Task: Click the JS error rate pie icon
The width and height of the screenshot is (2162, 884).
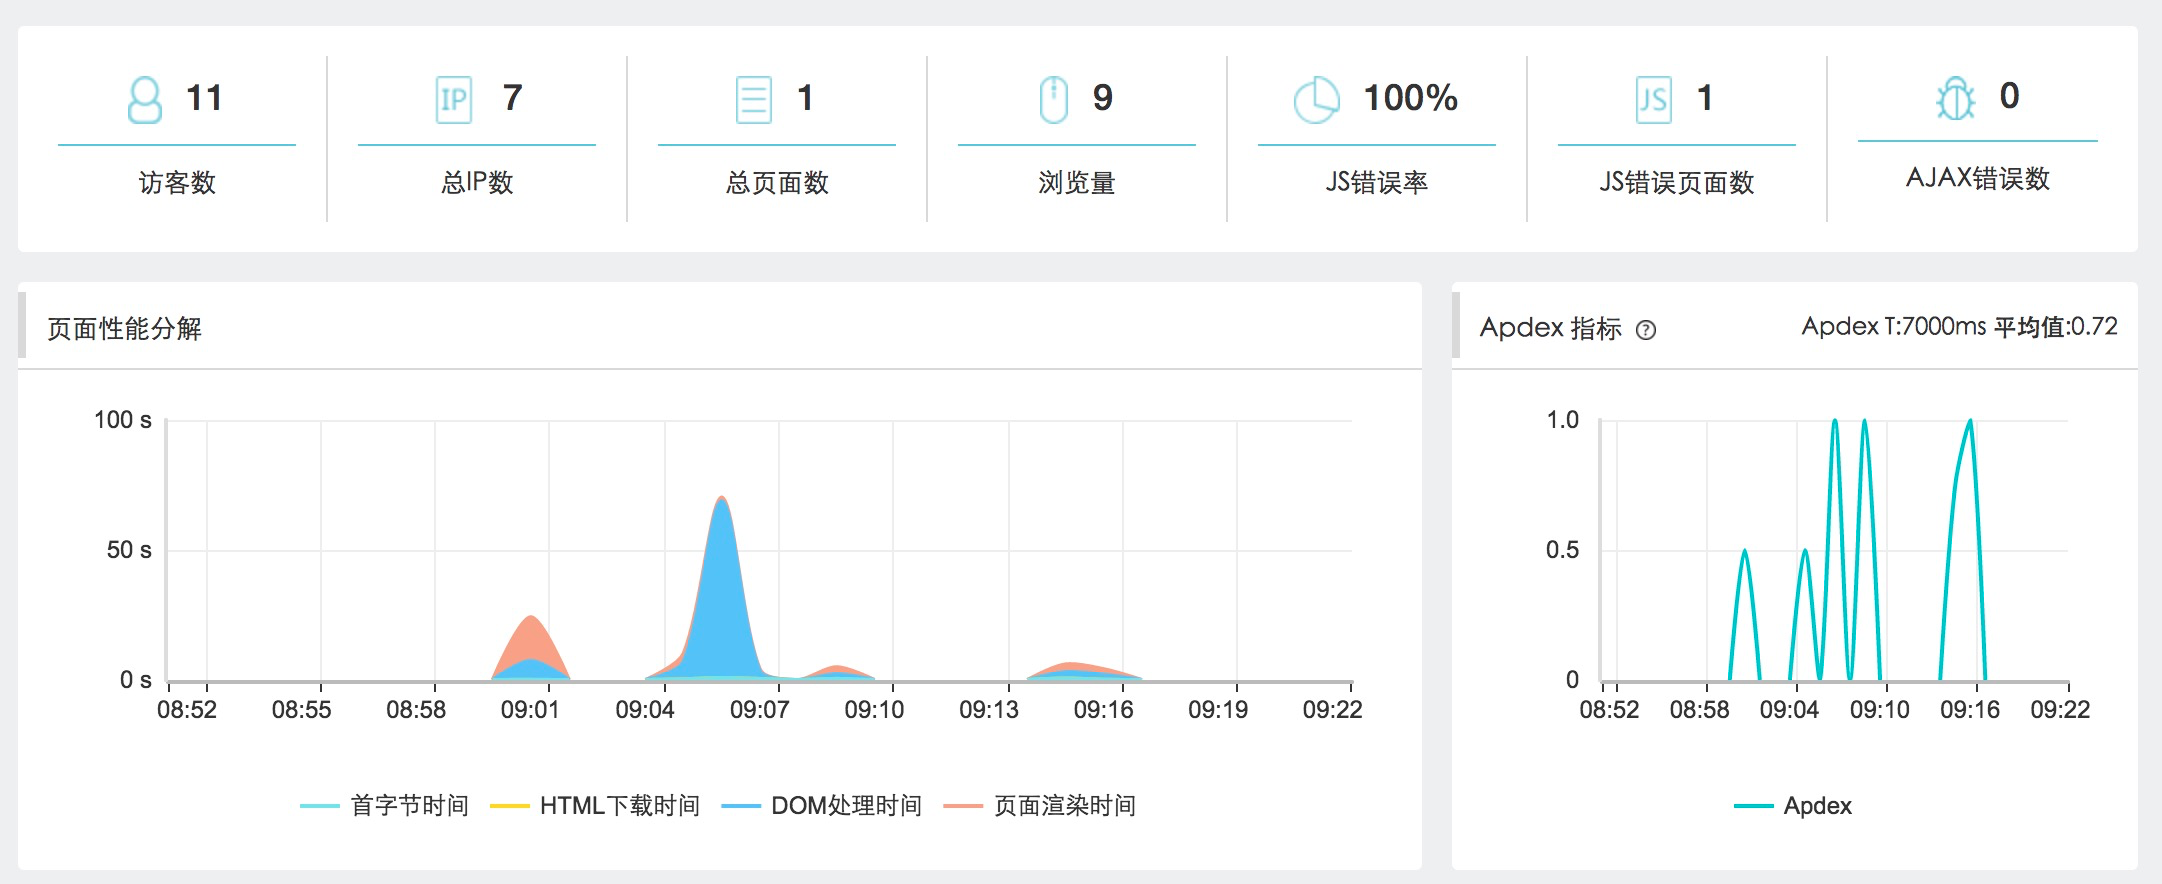Action: pos(1316,100)
